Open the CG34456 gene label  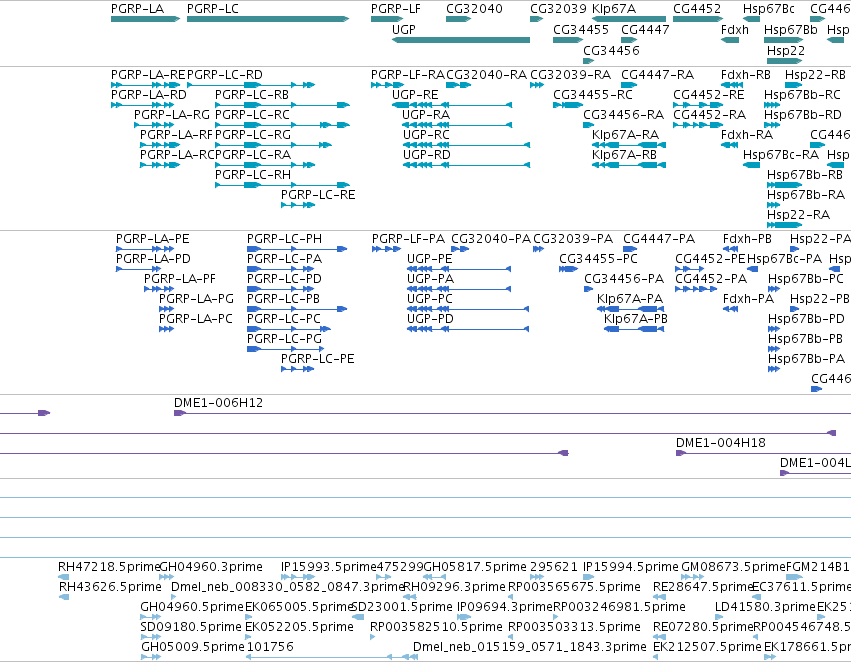[611, 50]
